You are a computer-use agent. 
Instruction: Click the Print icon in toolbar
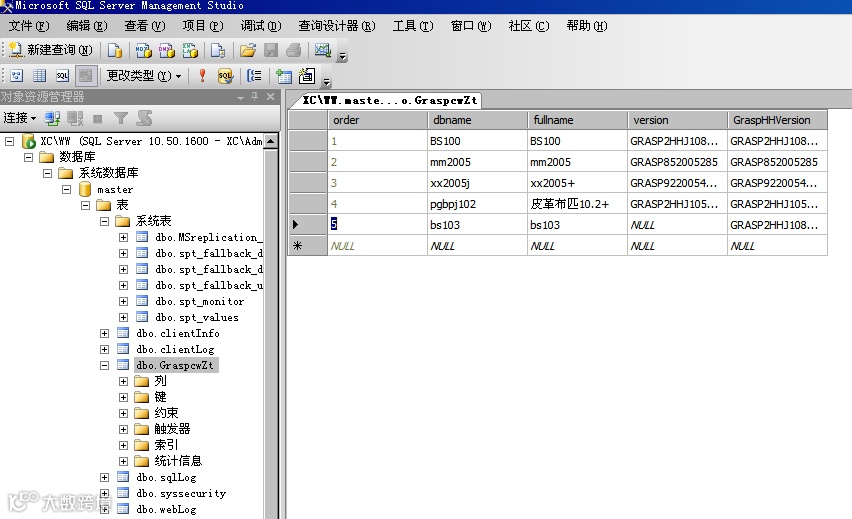click(x=293, y=51)
